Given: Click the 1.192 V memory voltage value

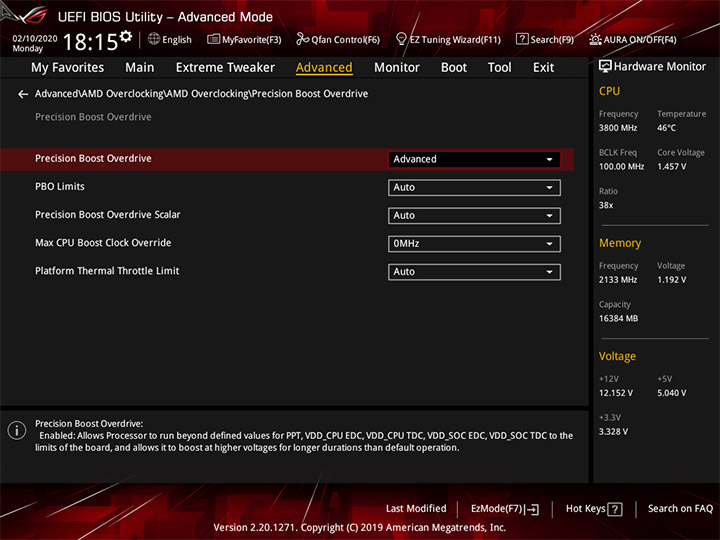Looking at the screenshot, I should click(671, 280).
